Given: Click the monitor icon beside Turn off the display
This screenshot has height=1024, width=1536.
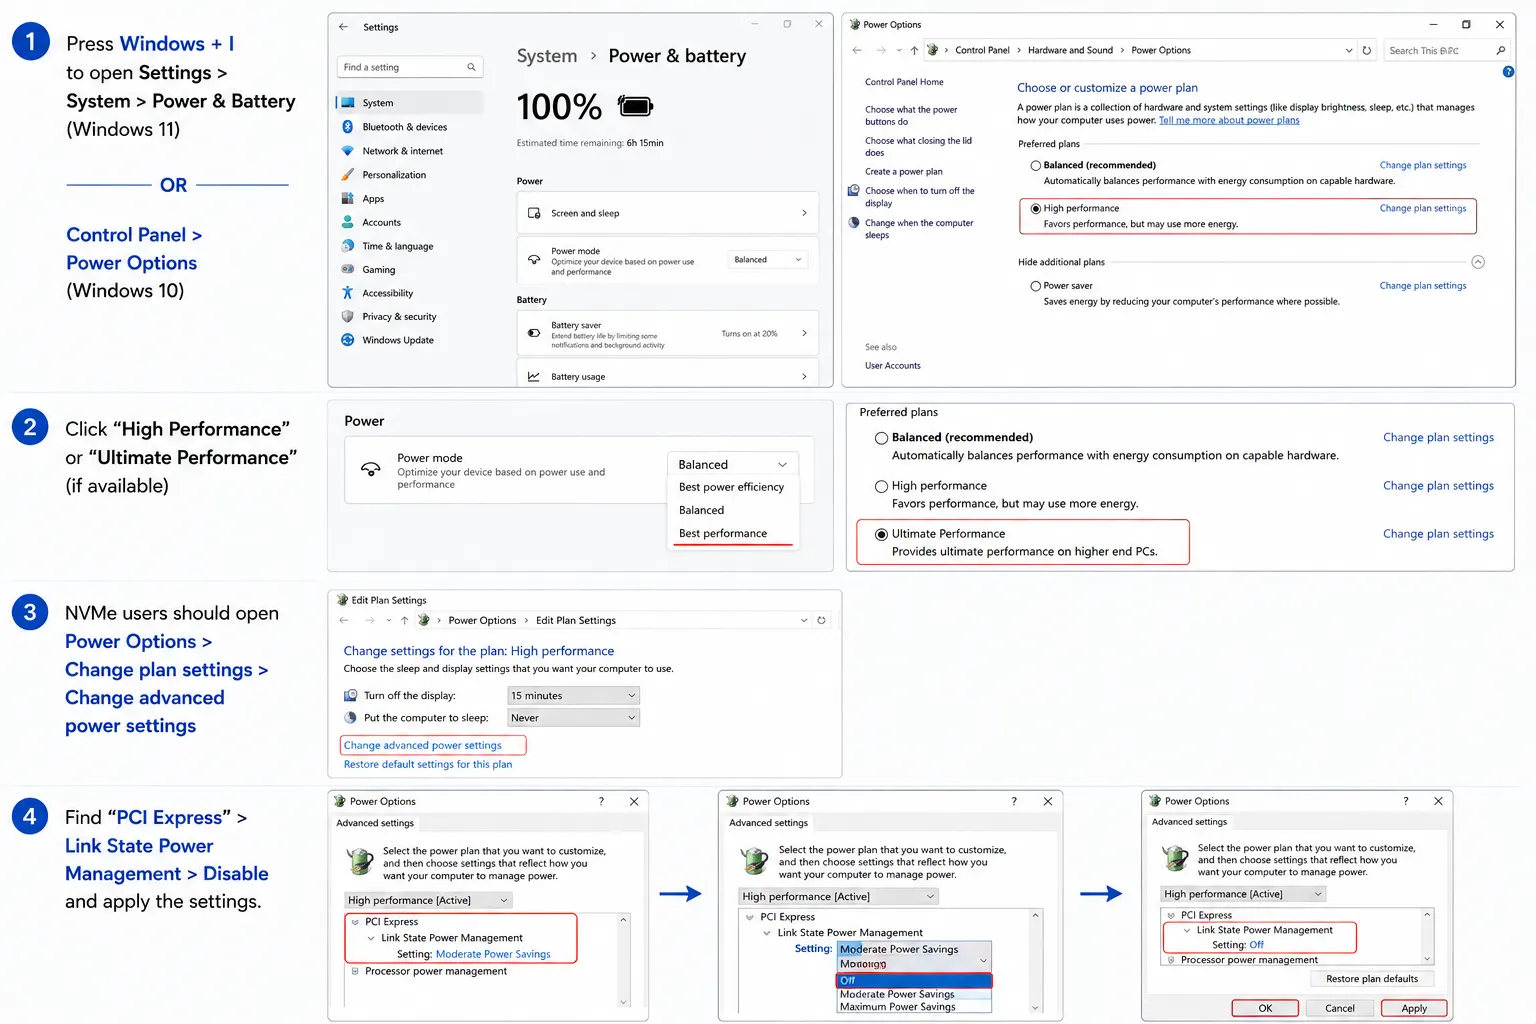Looking at the screenshot, I should click(351, 695).
